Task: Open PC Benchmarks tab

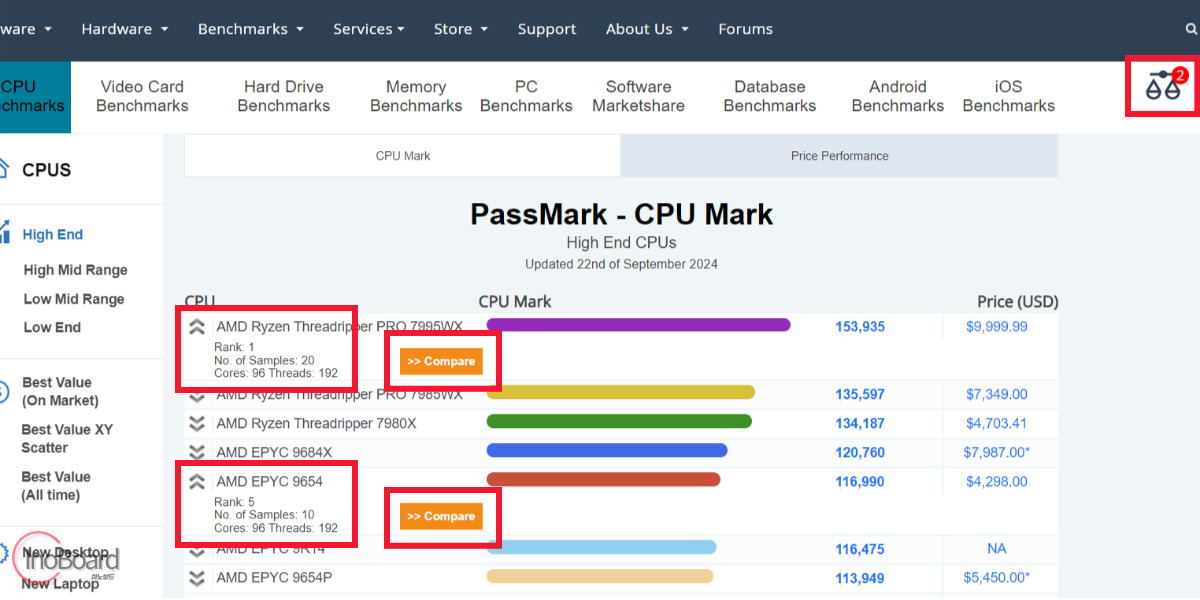Action: tap(526, 96)
